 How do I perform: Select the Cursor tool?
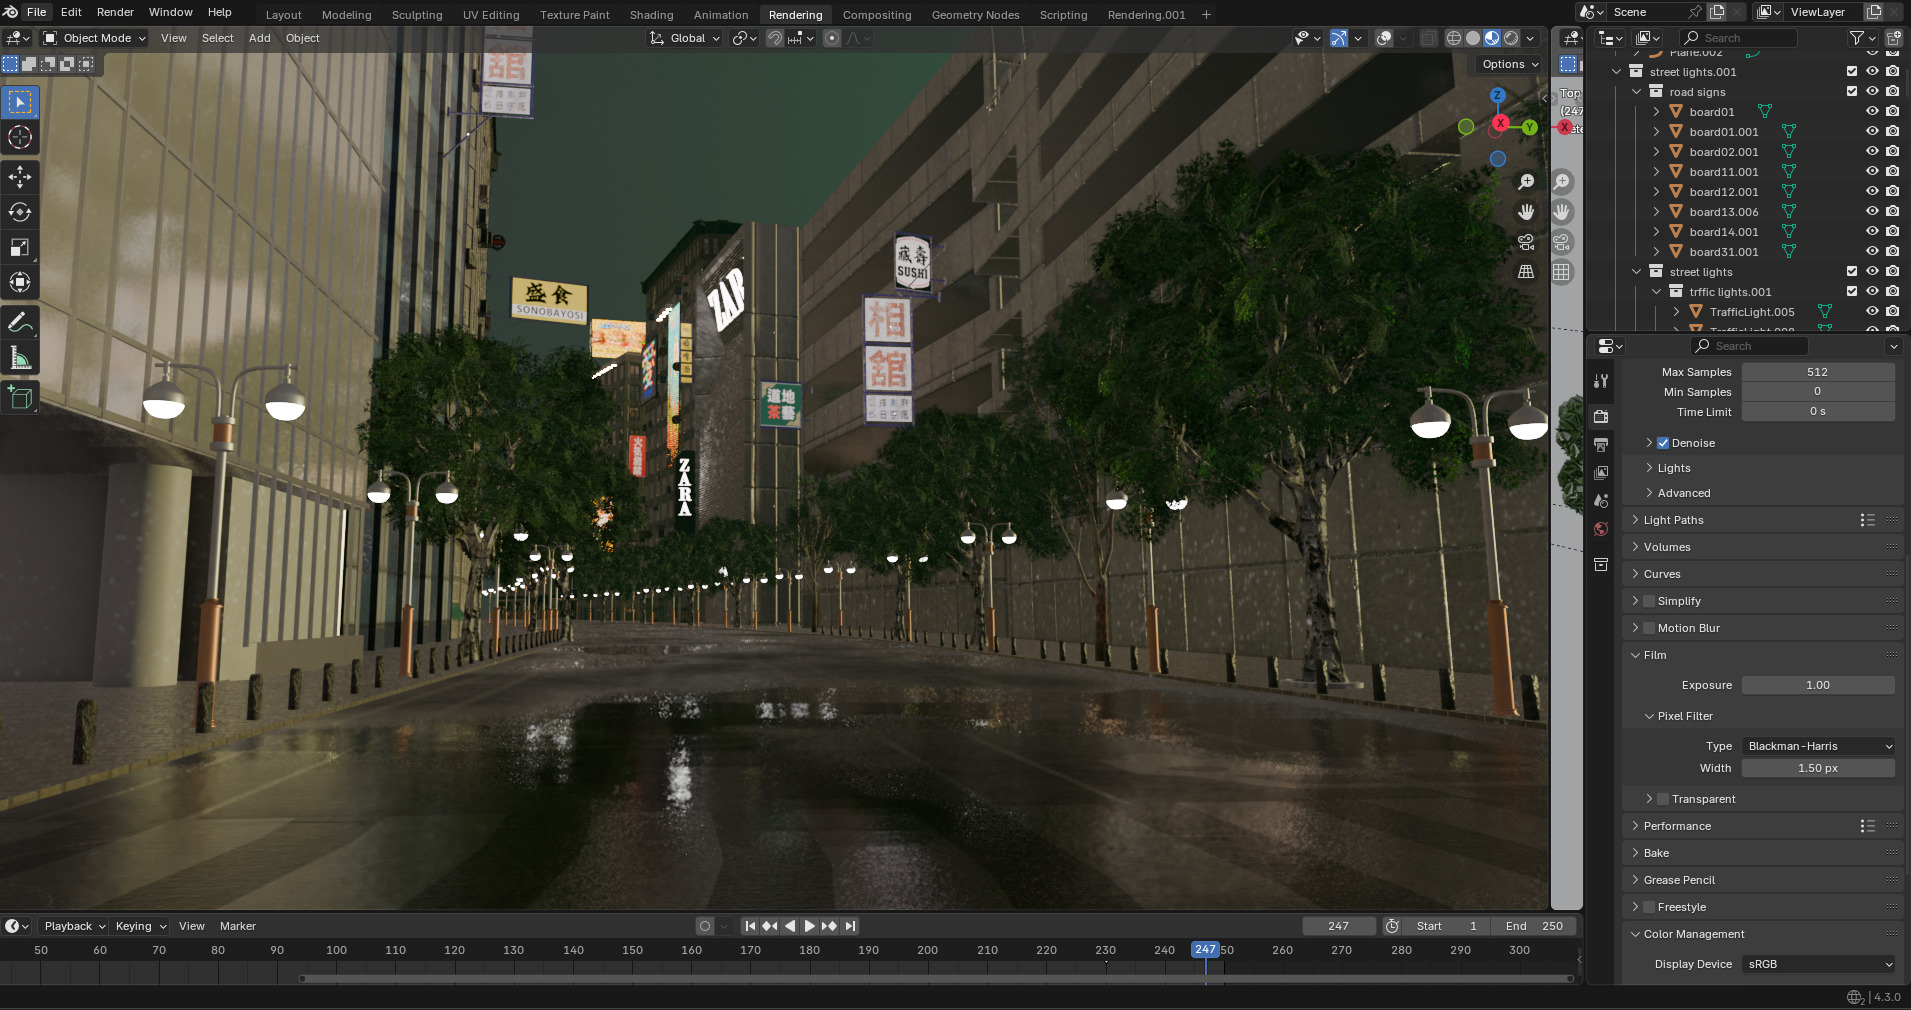click(20, 138)
